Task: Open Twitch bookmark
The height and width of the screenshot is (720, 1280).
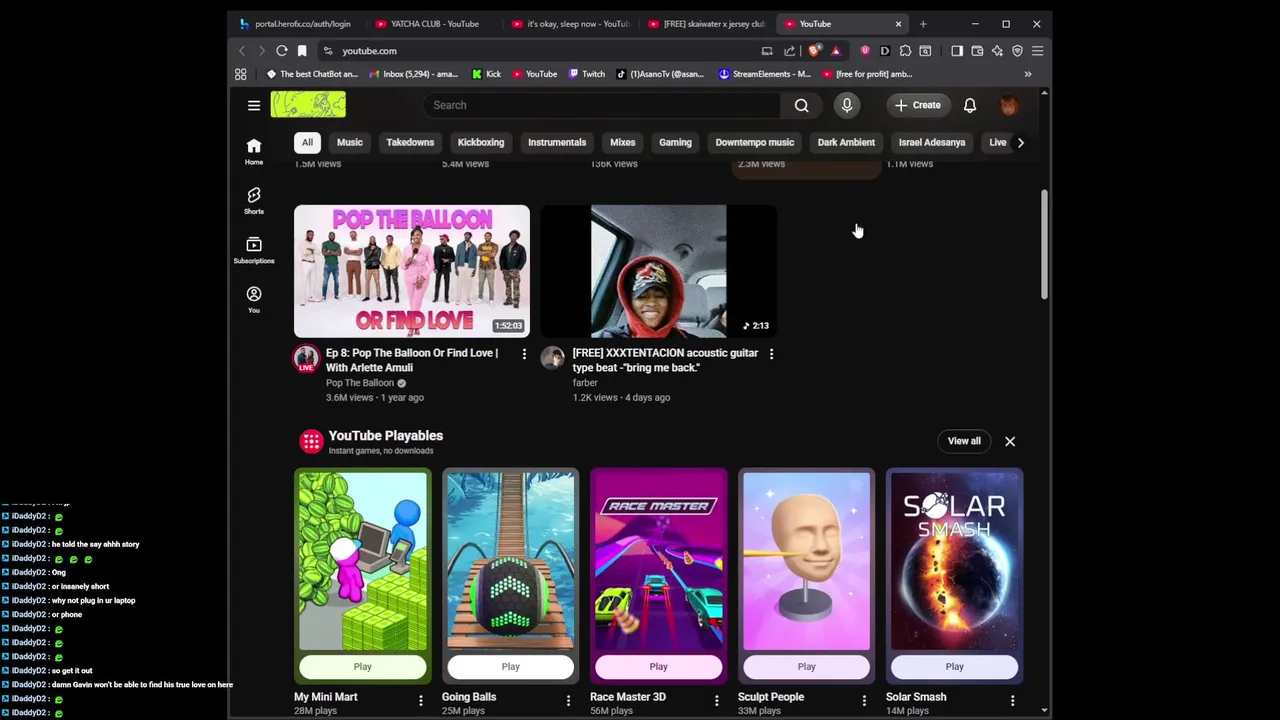Action: pos(586,74)
